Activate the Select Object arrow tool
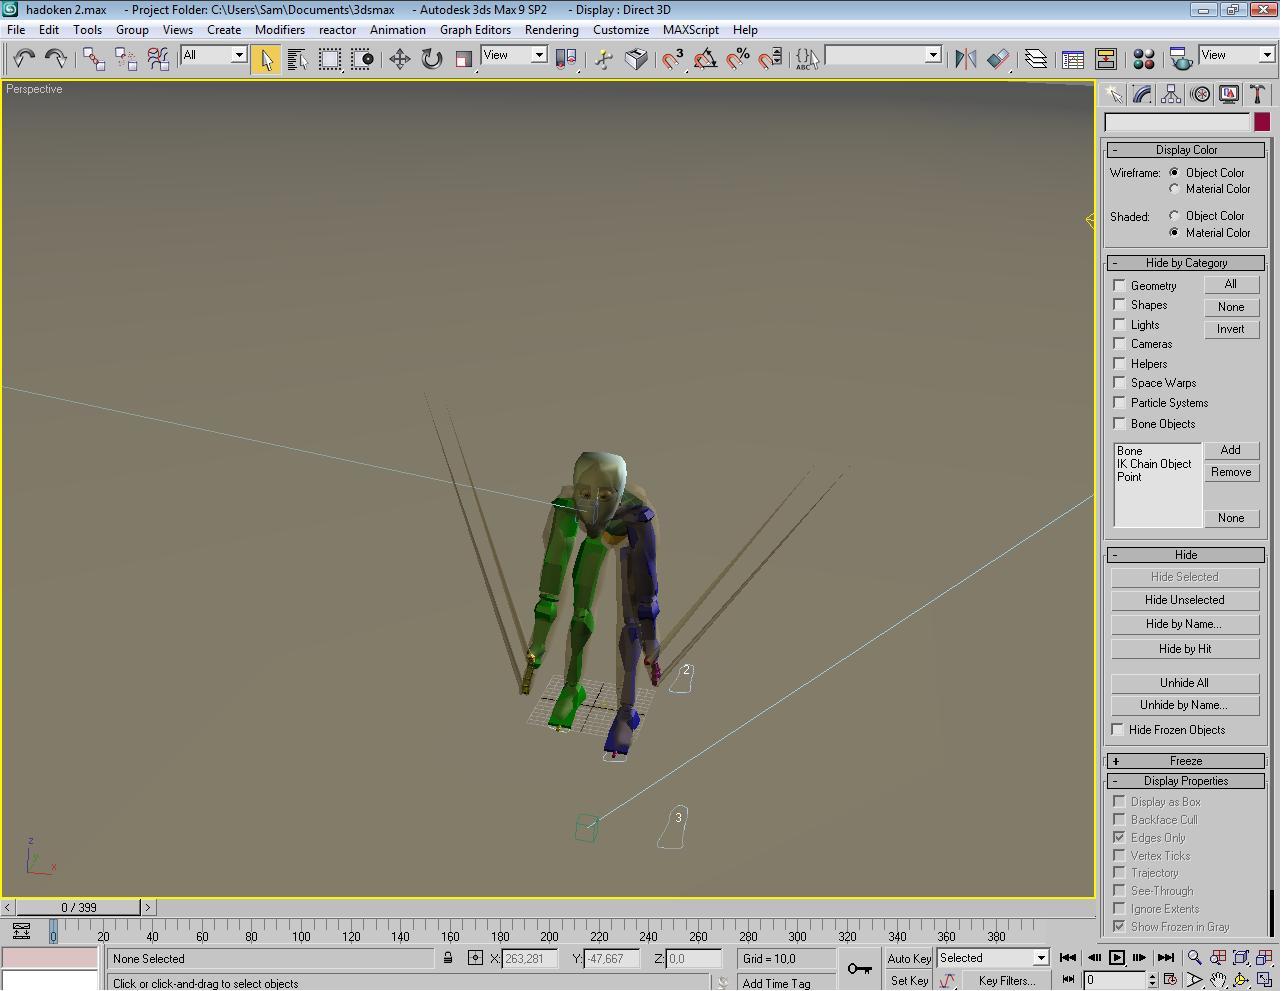Screen dimensions: 1287x991 266,59
